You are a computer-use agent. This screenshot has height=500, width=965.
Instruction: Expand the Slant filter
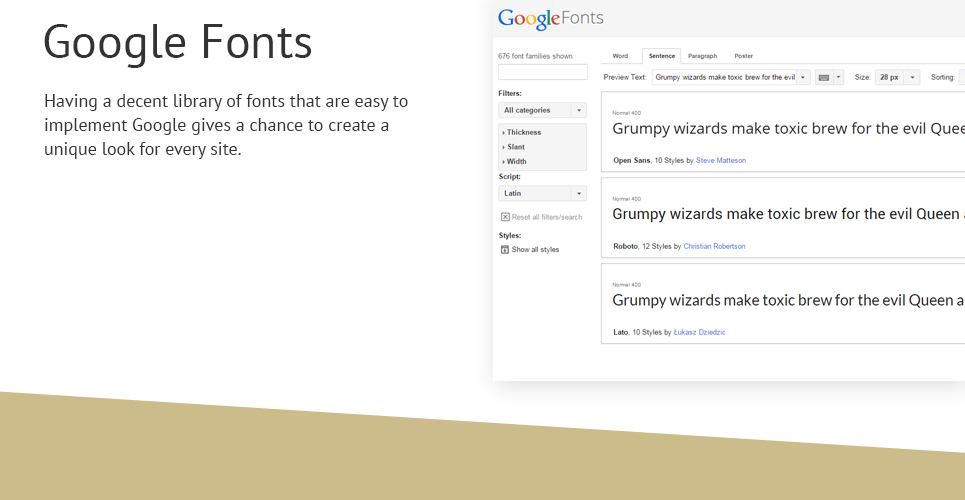click(513, 147)
